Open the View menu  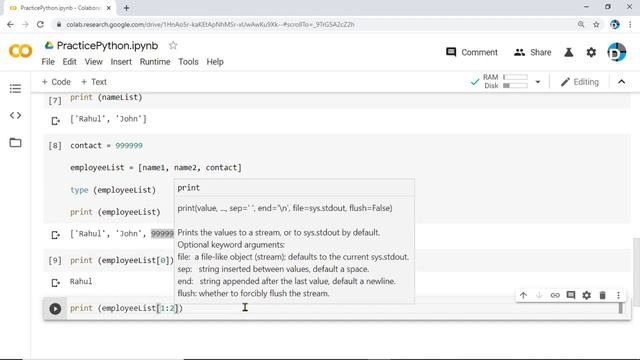[x=93, y=62]
